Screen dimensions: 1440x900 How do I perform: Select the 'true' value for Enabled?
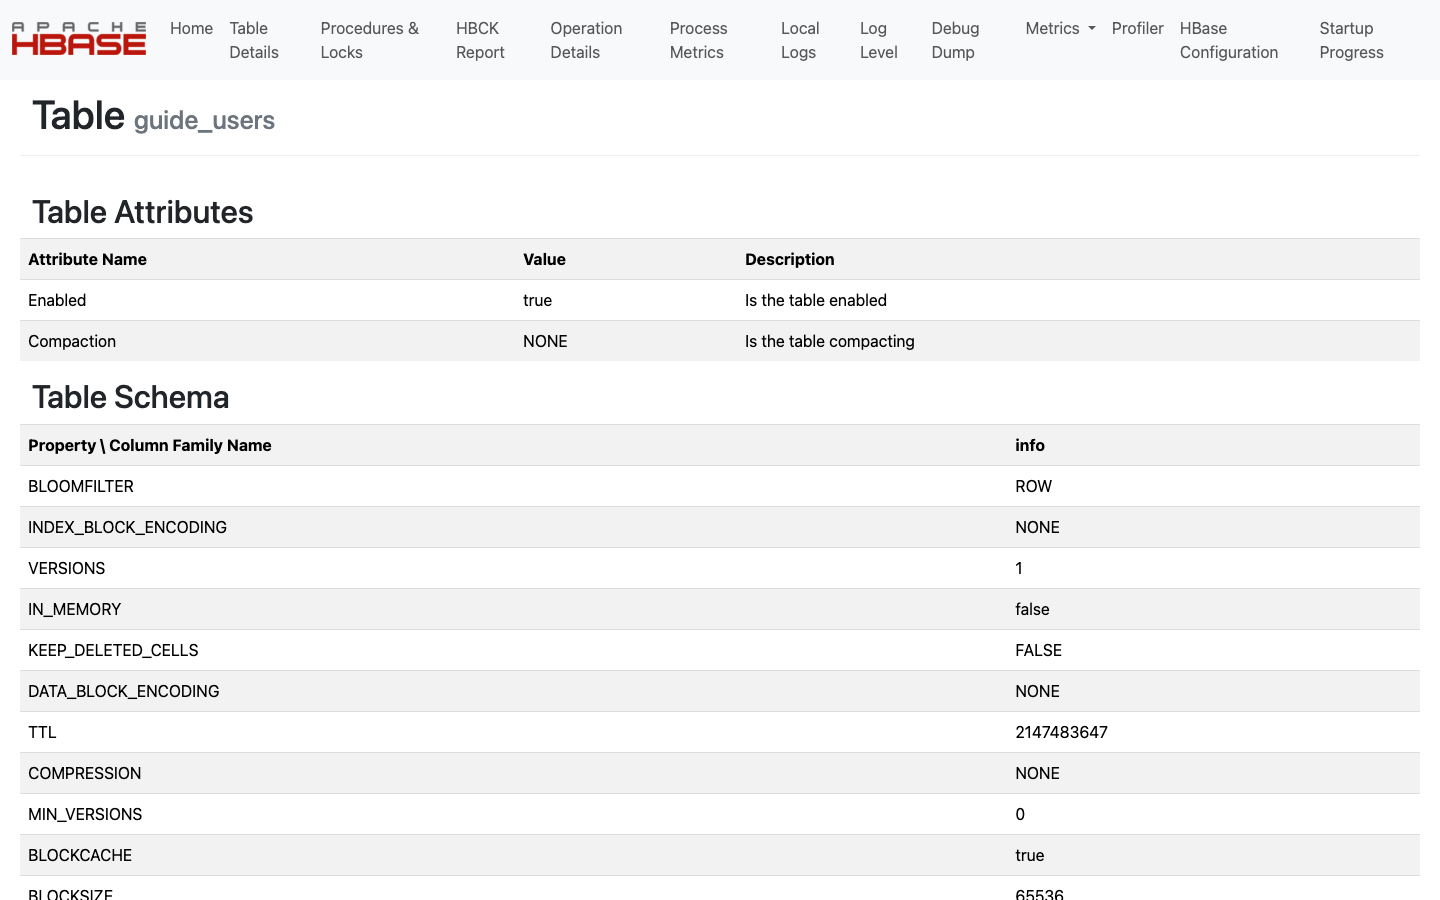click(537, 300)
